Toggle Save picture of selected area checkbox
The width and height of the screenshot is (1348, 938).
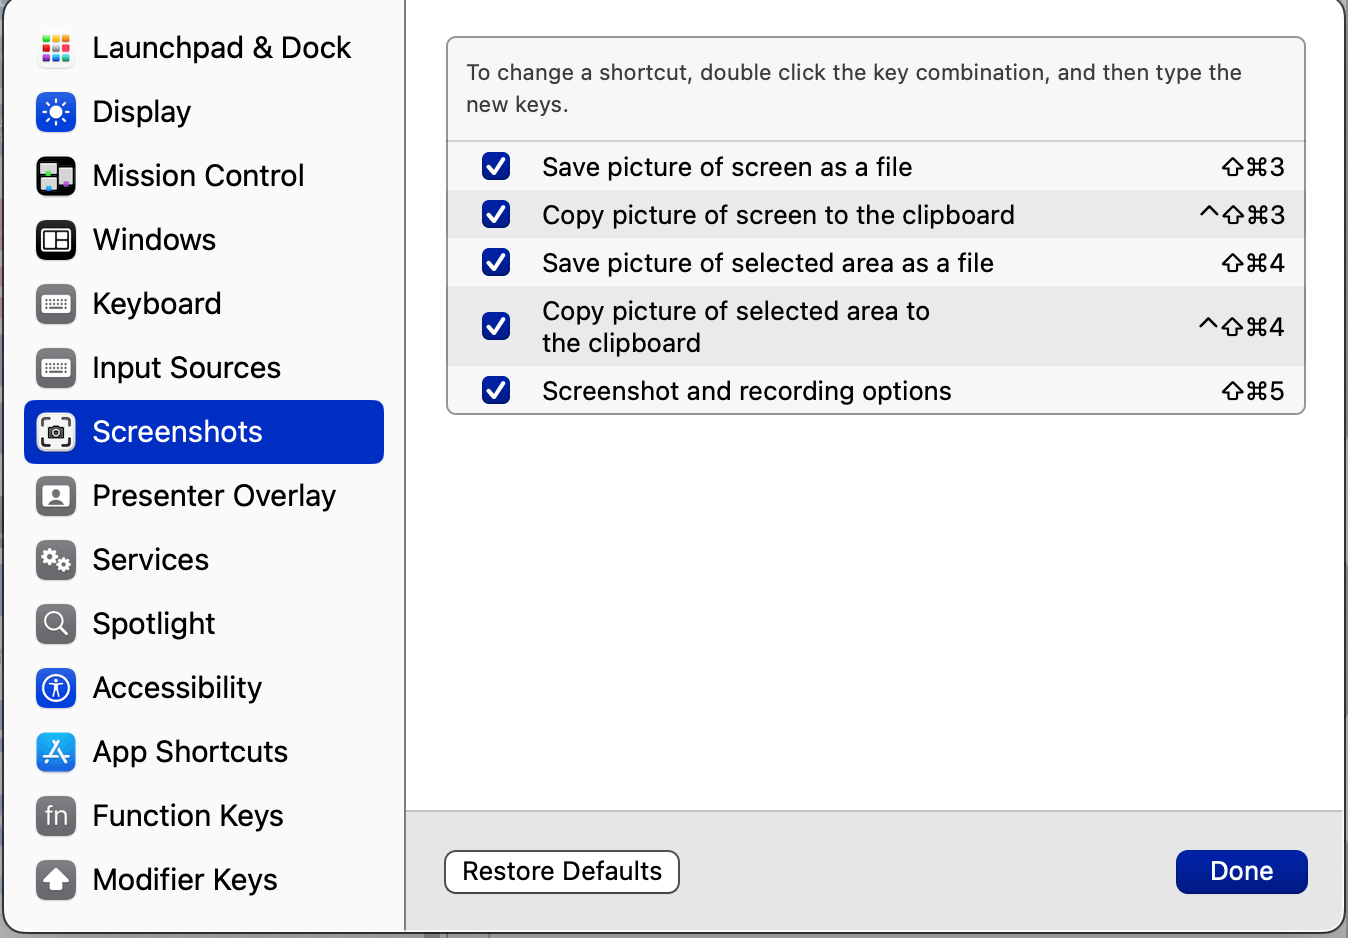coord(496,262)
